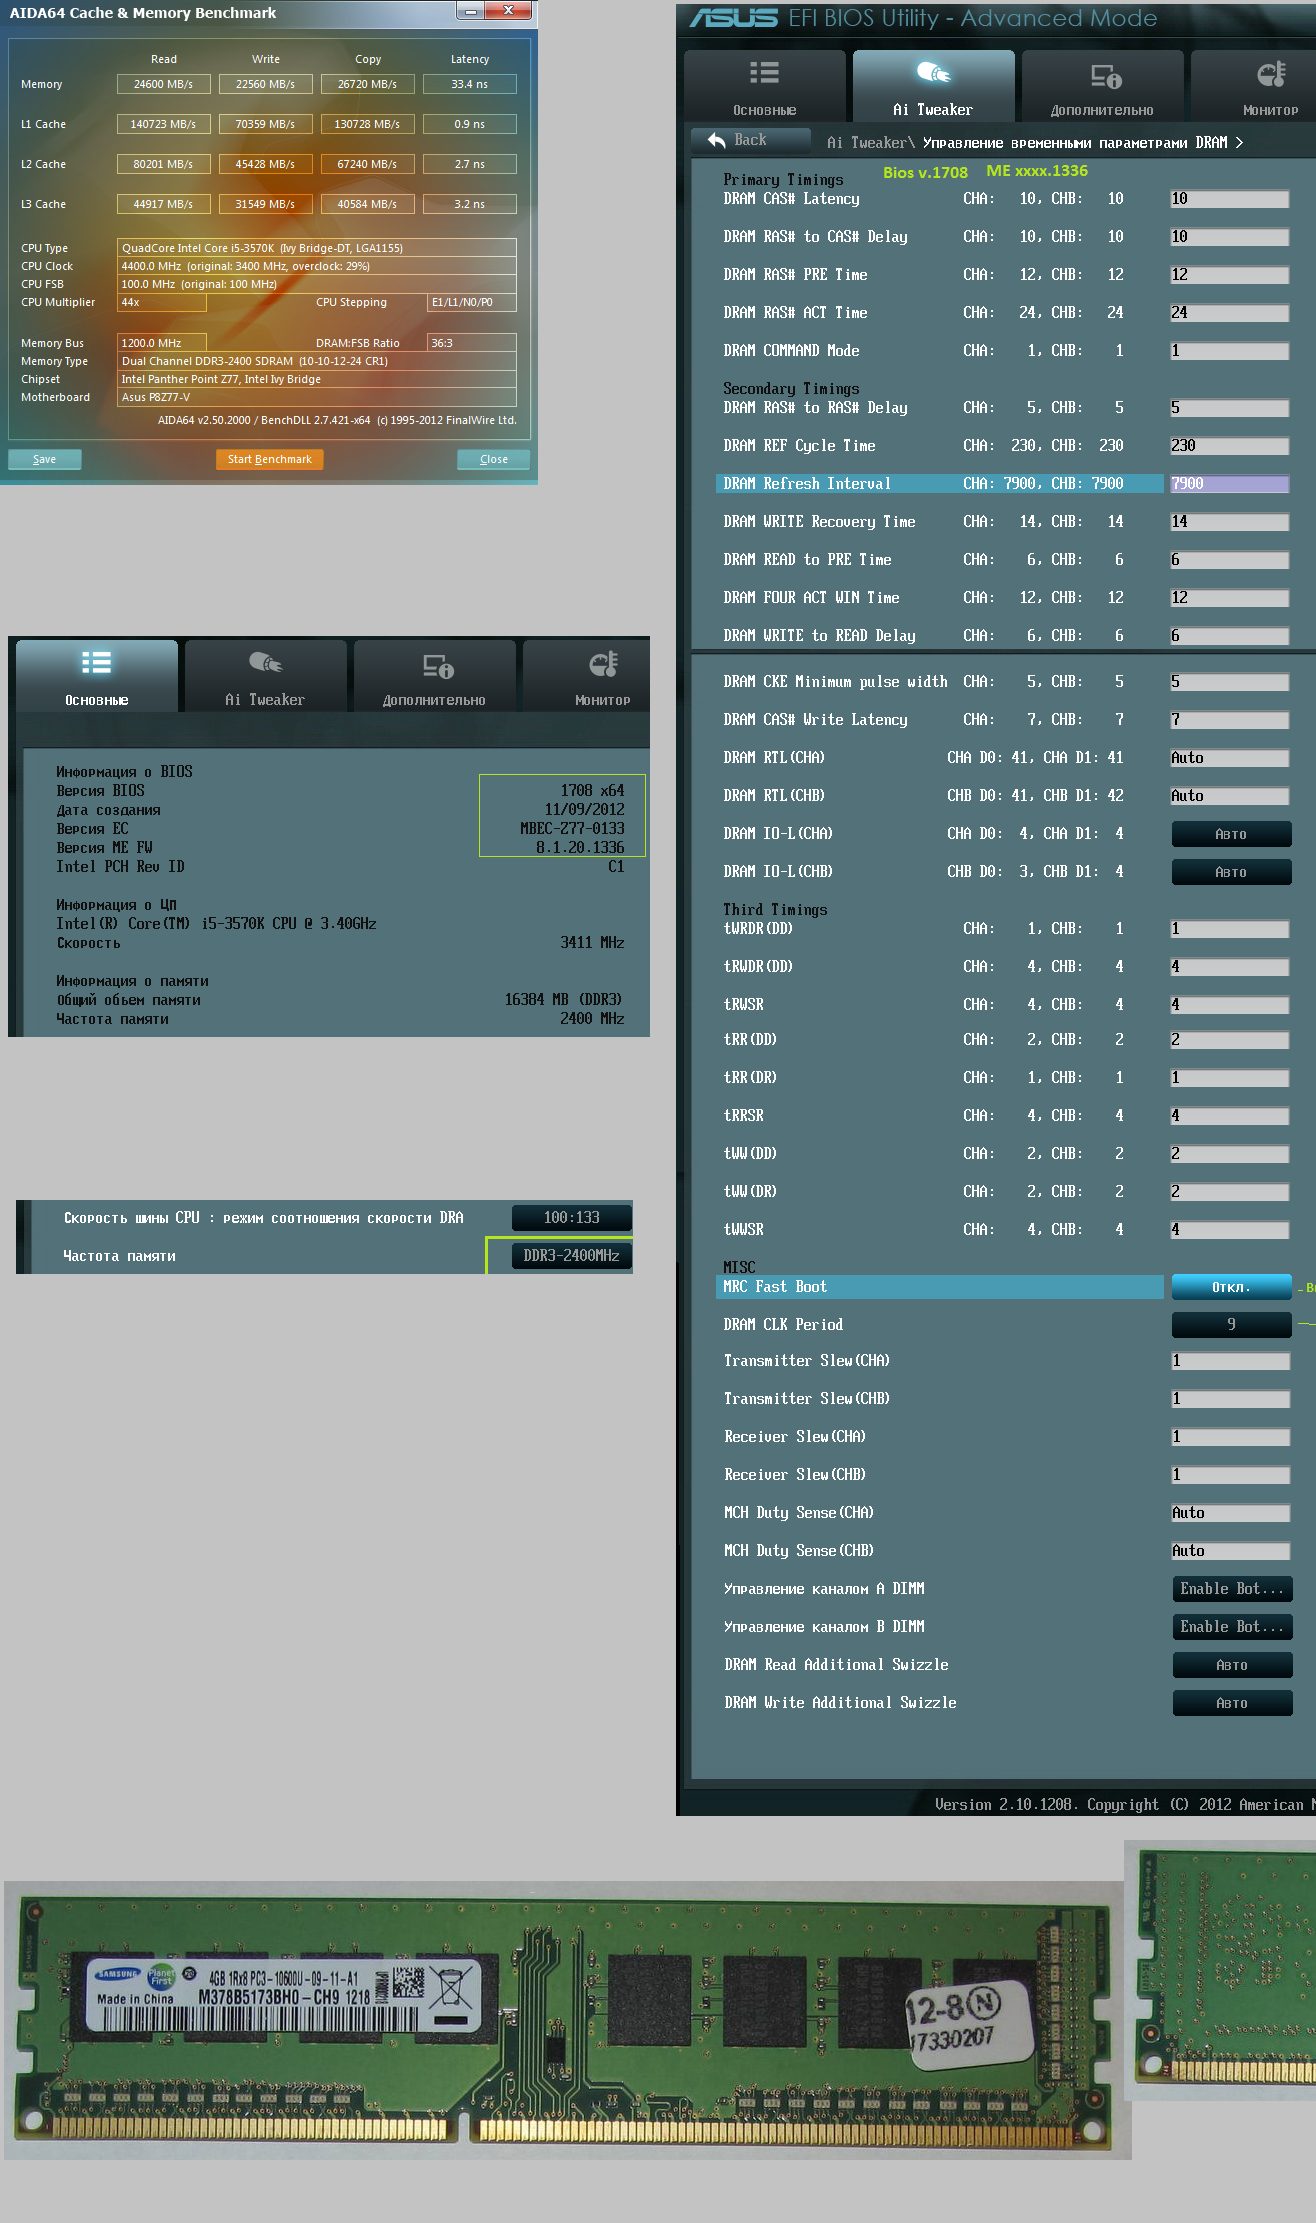The height and width of the screenshot is (2223, 1316).
Task: Open Дополнительно tab label in top BIOS
Action: tap(1101, 110)
